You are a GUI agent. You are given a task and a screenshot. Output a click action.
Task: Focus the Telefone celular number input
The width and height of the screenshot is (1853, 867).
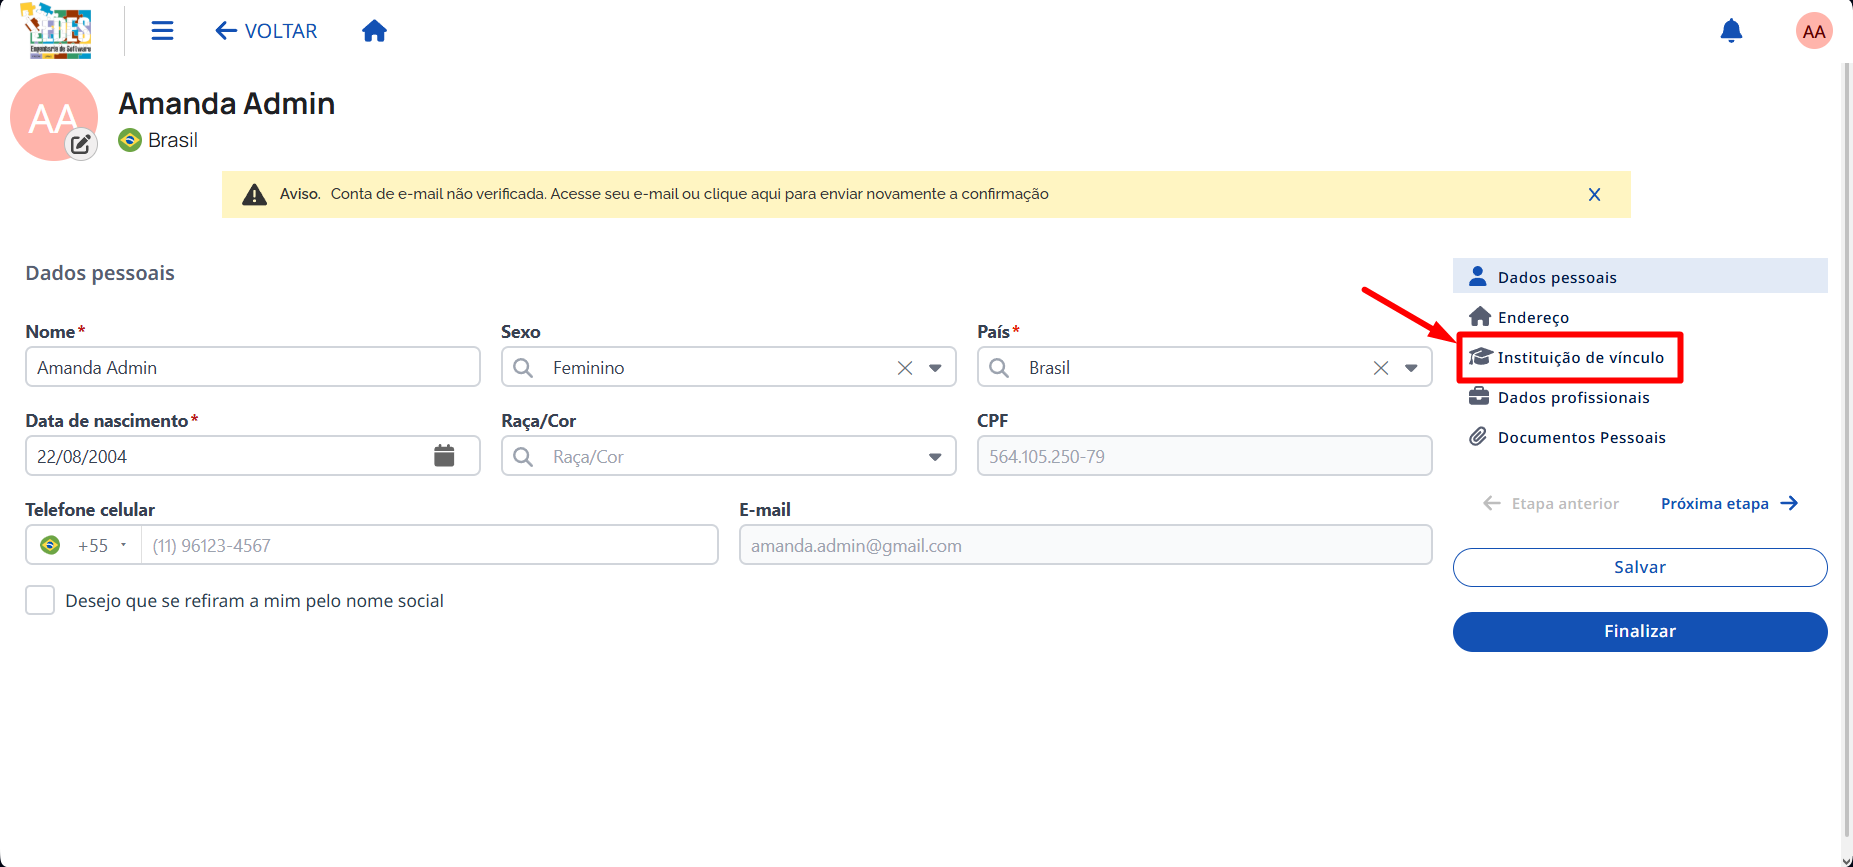point(429,545)
